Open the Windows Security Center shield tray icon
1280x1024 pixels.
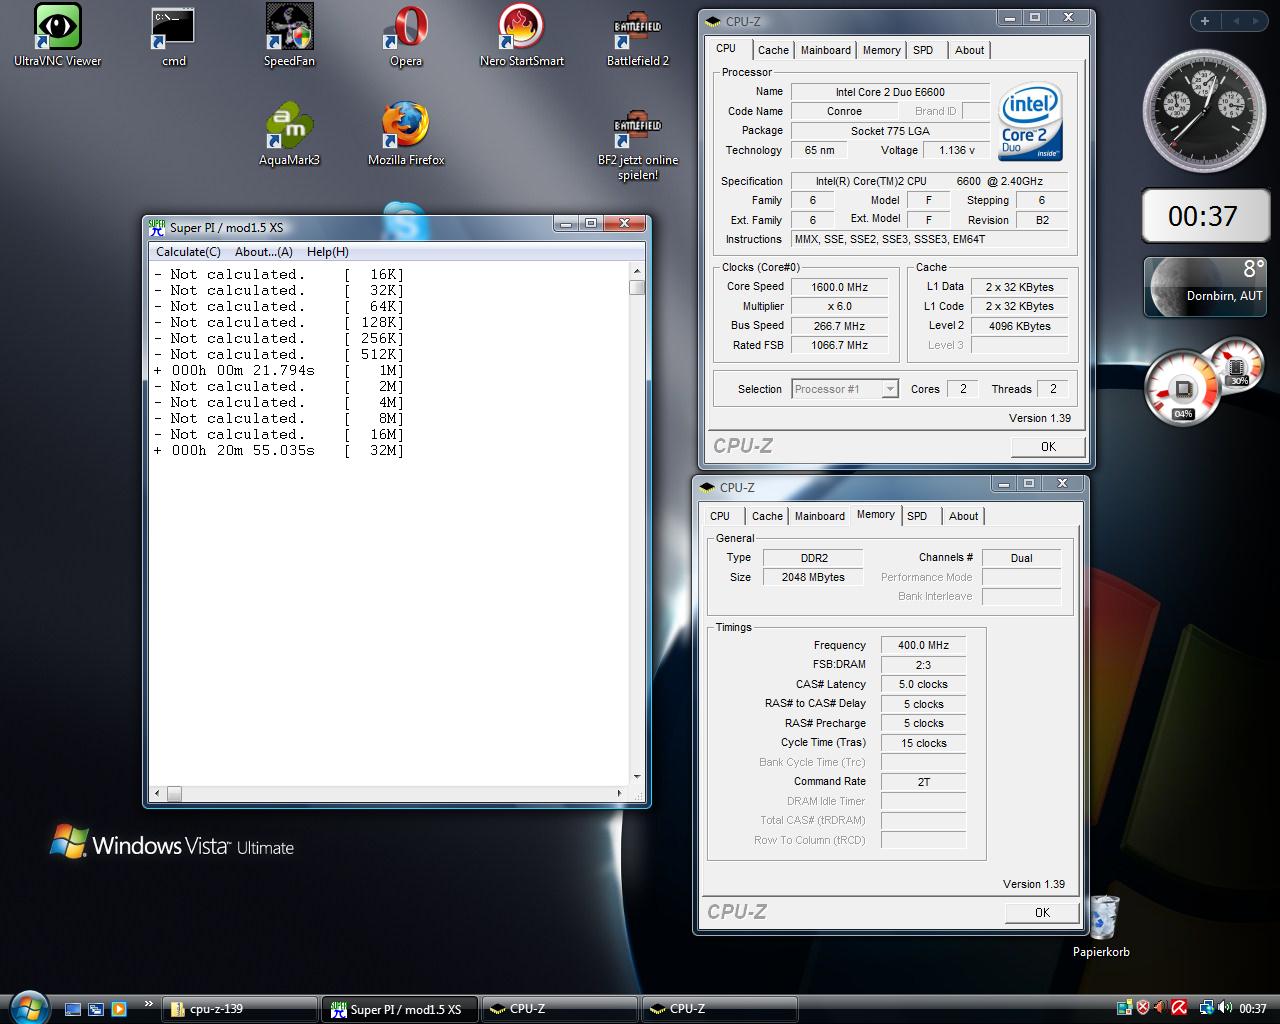pos(1143,1008)
